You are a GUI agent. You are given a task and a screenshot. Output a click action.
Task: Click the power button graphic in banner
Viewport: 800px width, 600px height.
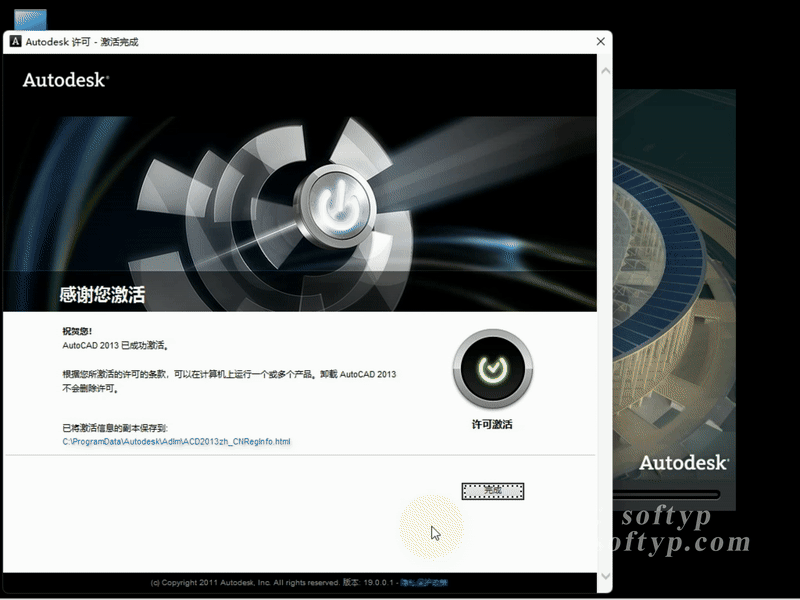(x=335, y=206)
